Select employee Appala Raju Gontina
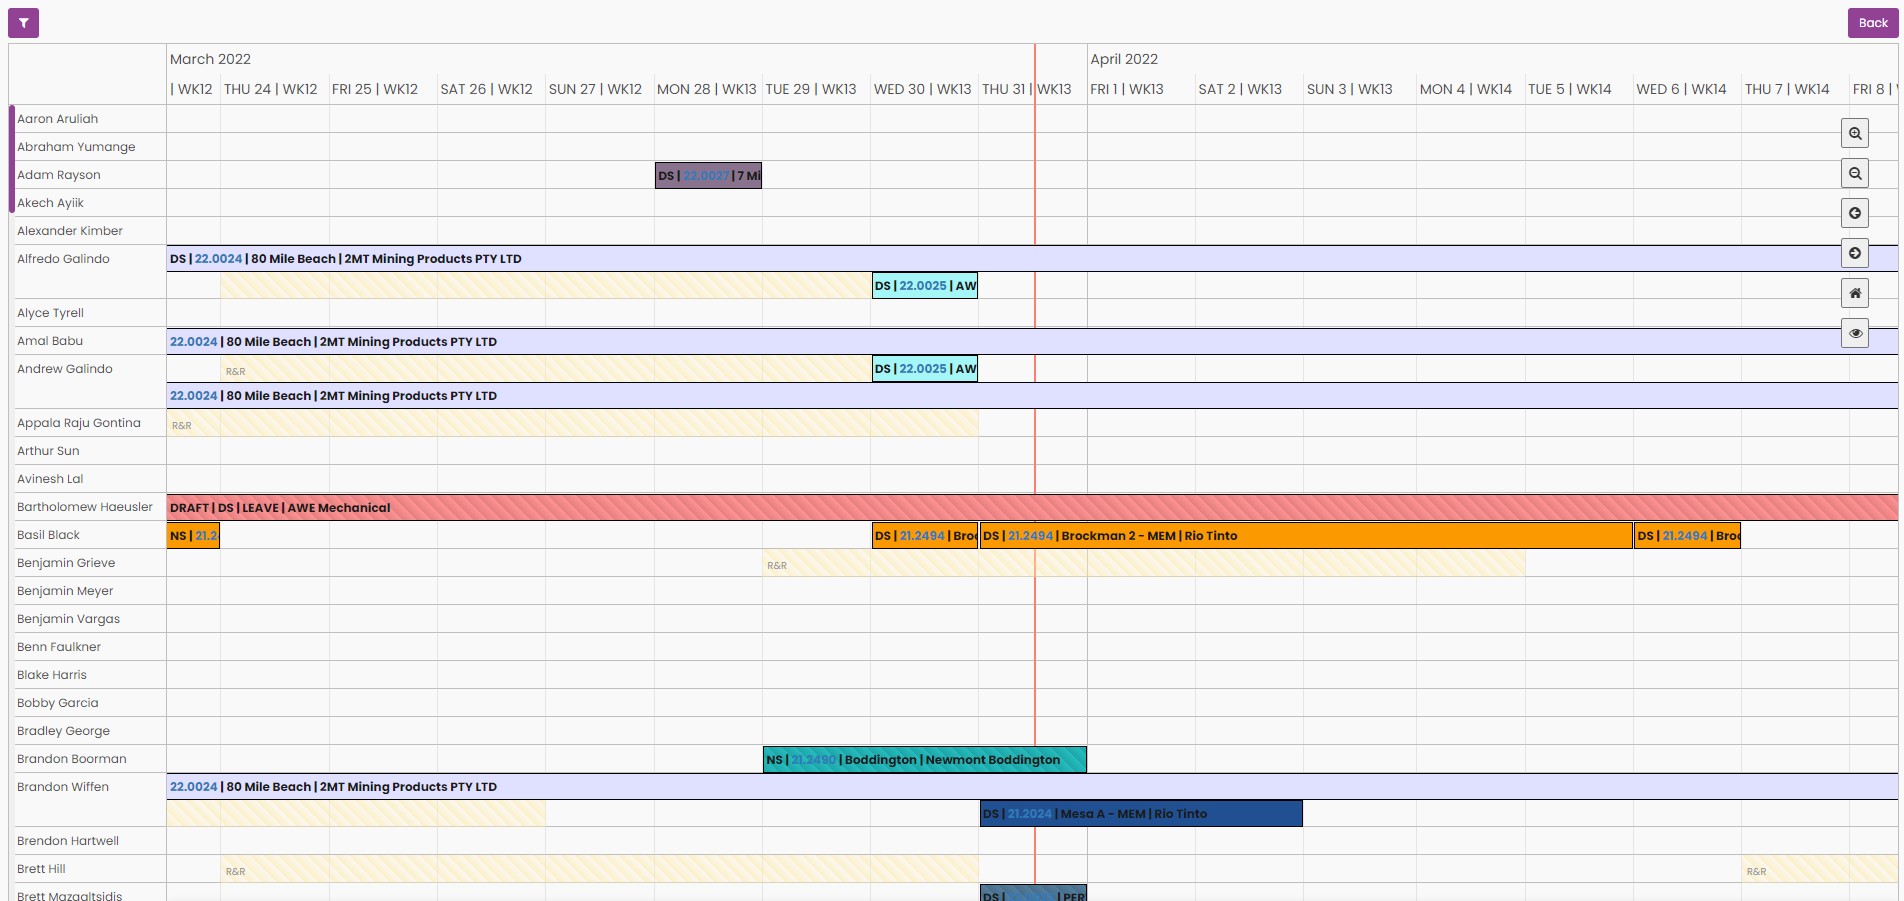1904x901 pixels. pyautogui.click(x=79, y=423)
